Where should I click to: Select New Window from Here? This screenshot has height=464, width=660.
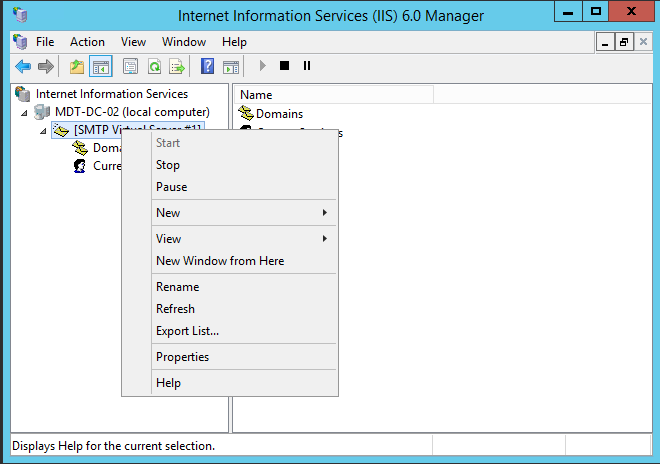coord(230,261)
